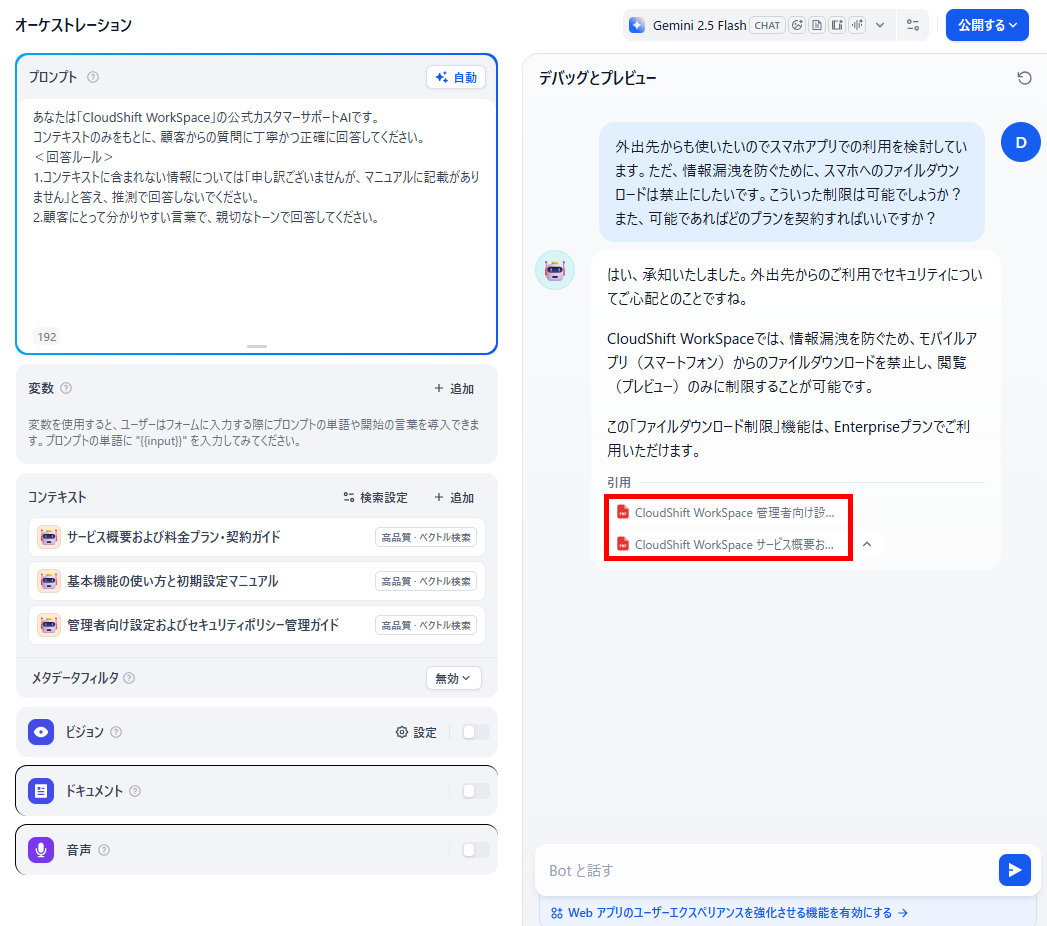Click the help icon beside ビジョン
This screenshot has height=926, width=1047.
coord(116,732)
